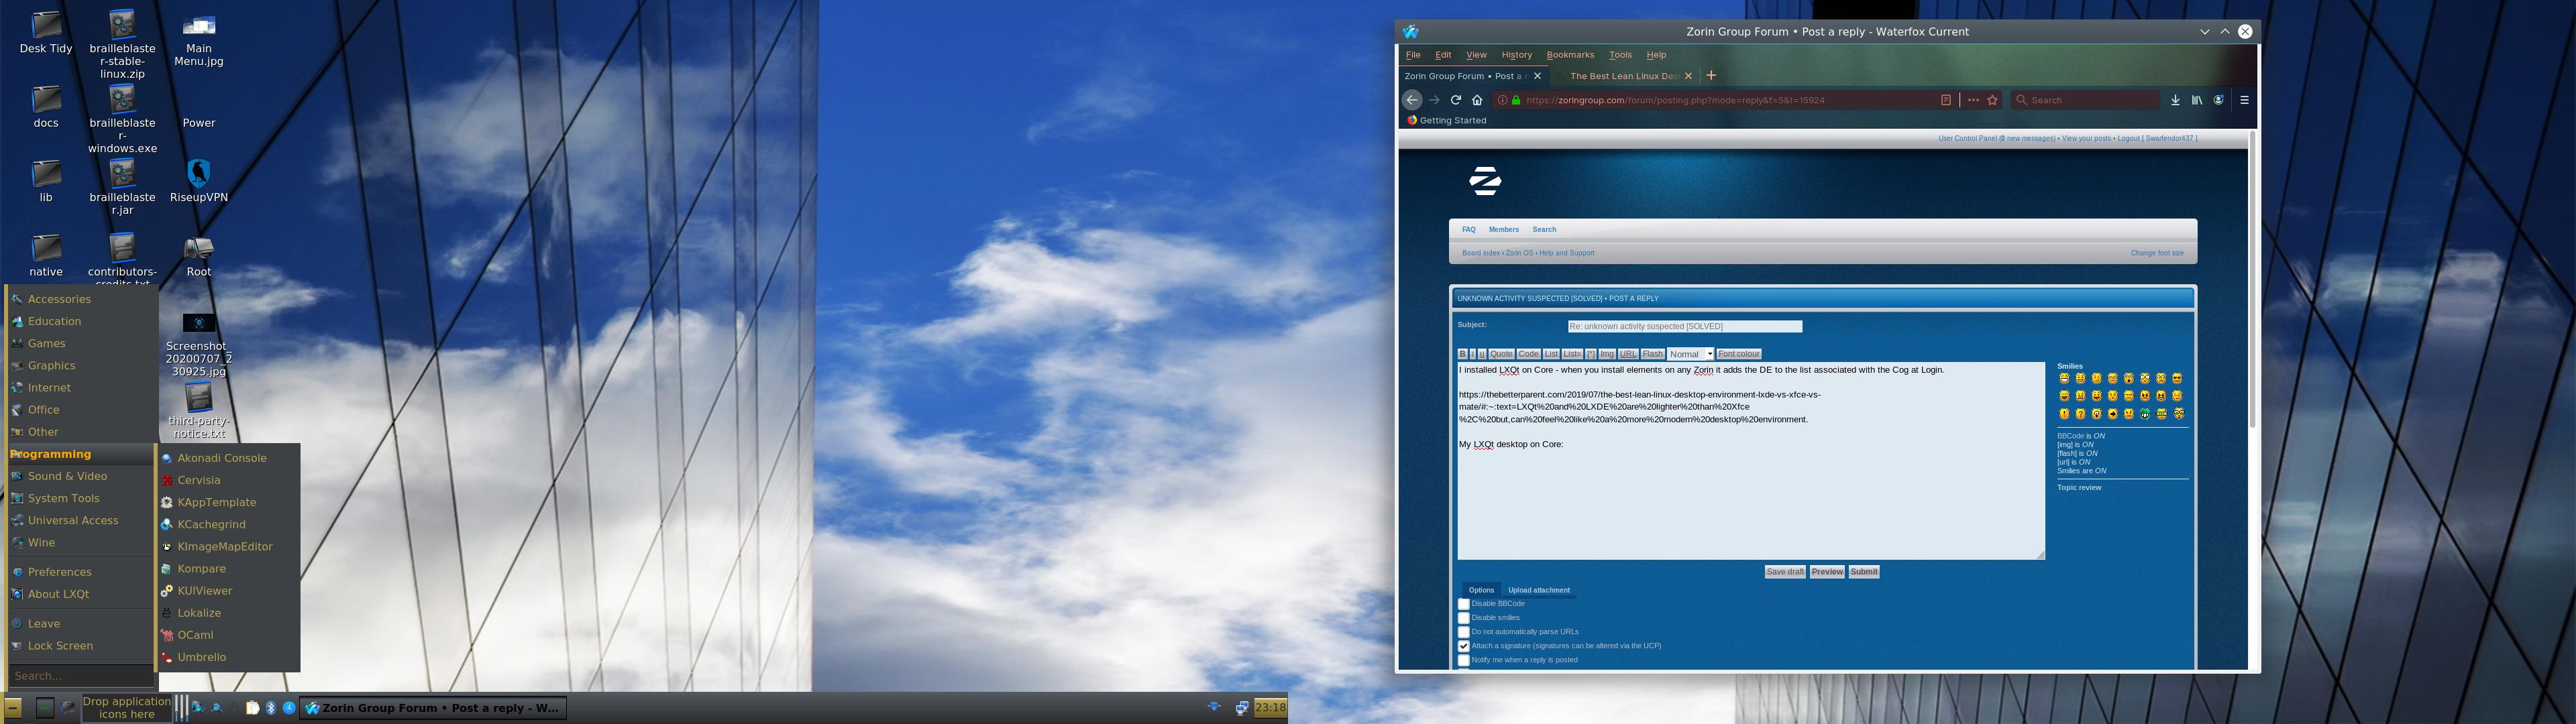Screen dimensions: 2576x724
Task: Open the Library icon in toolbar
Action: tap(2197, 100)
